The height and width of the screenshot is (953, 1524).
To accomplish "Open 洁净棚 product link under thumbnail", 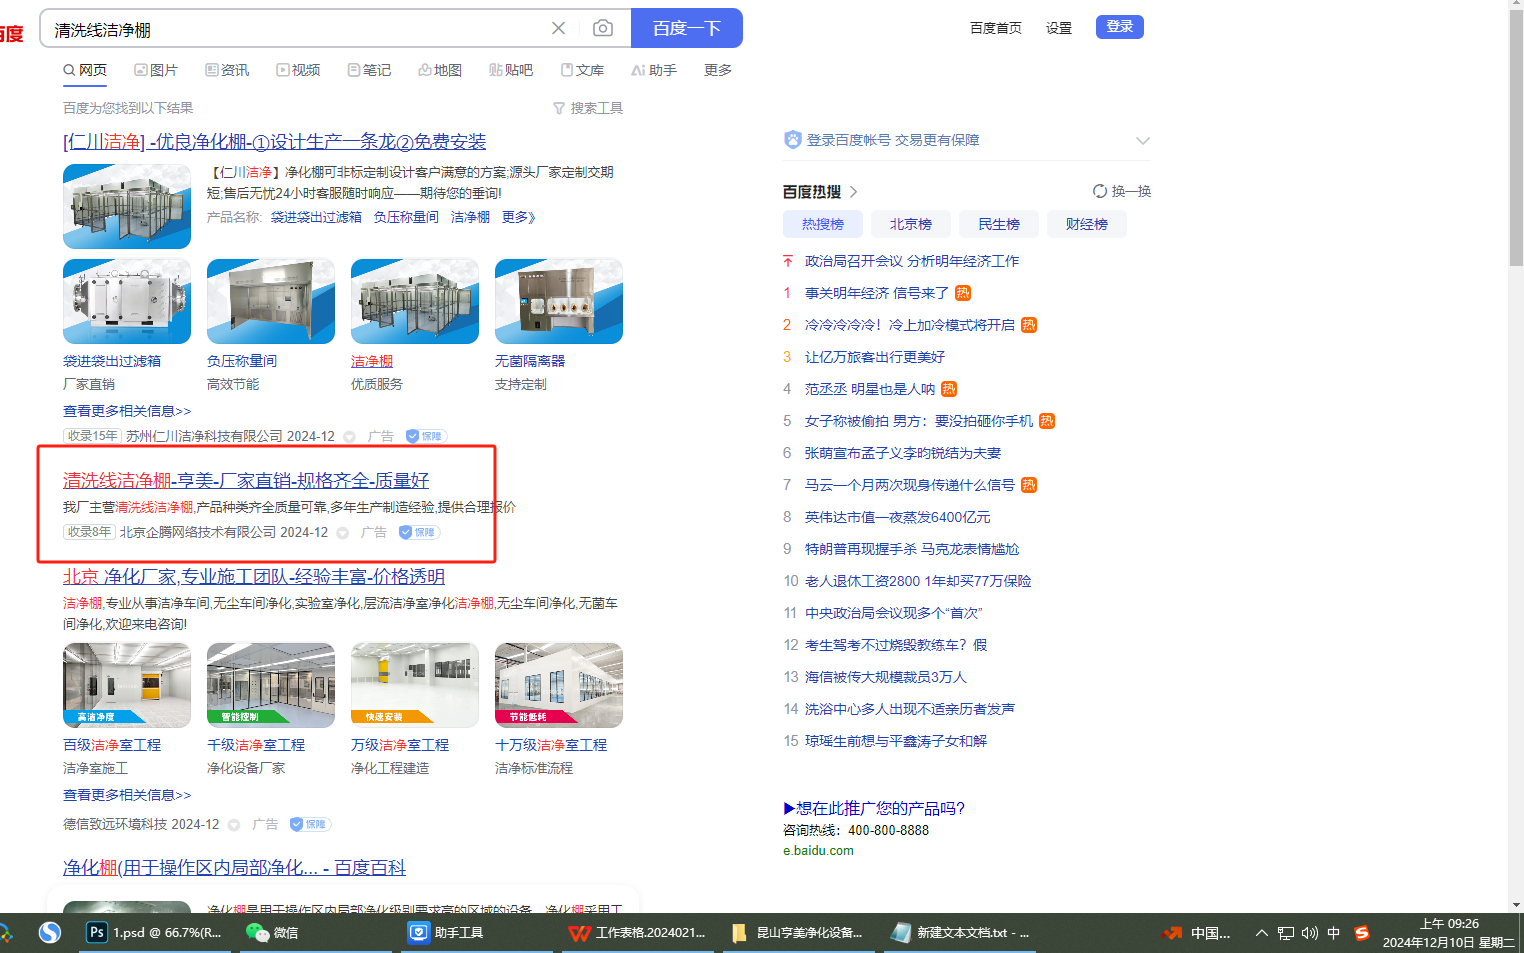I will tap(372, 361).
